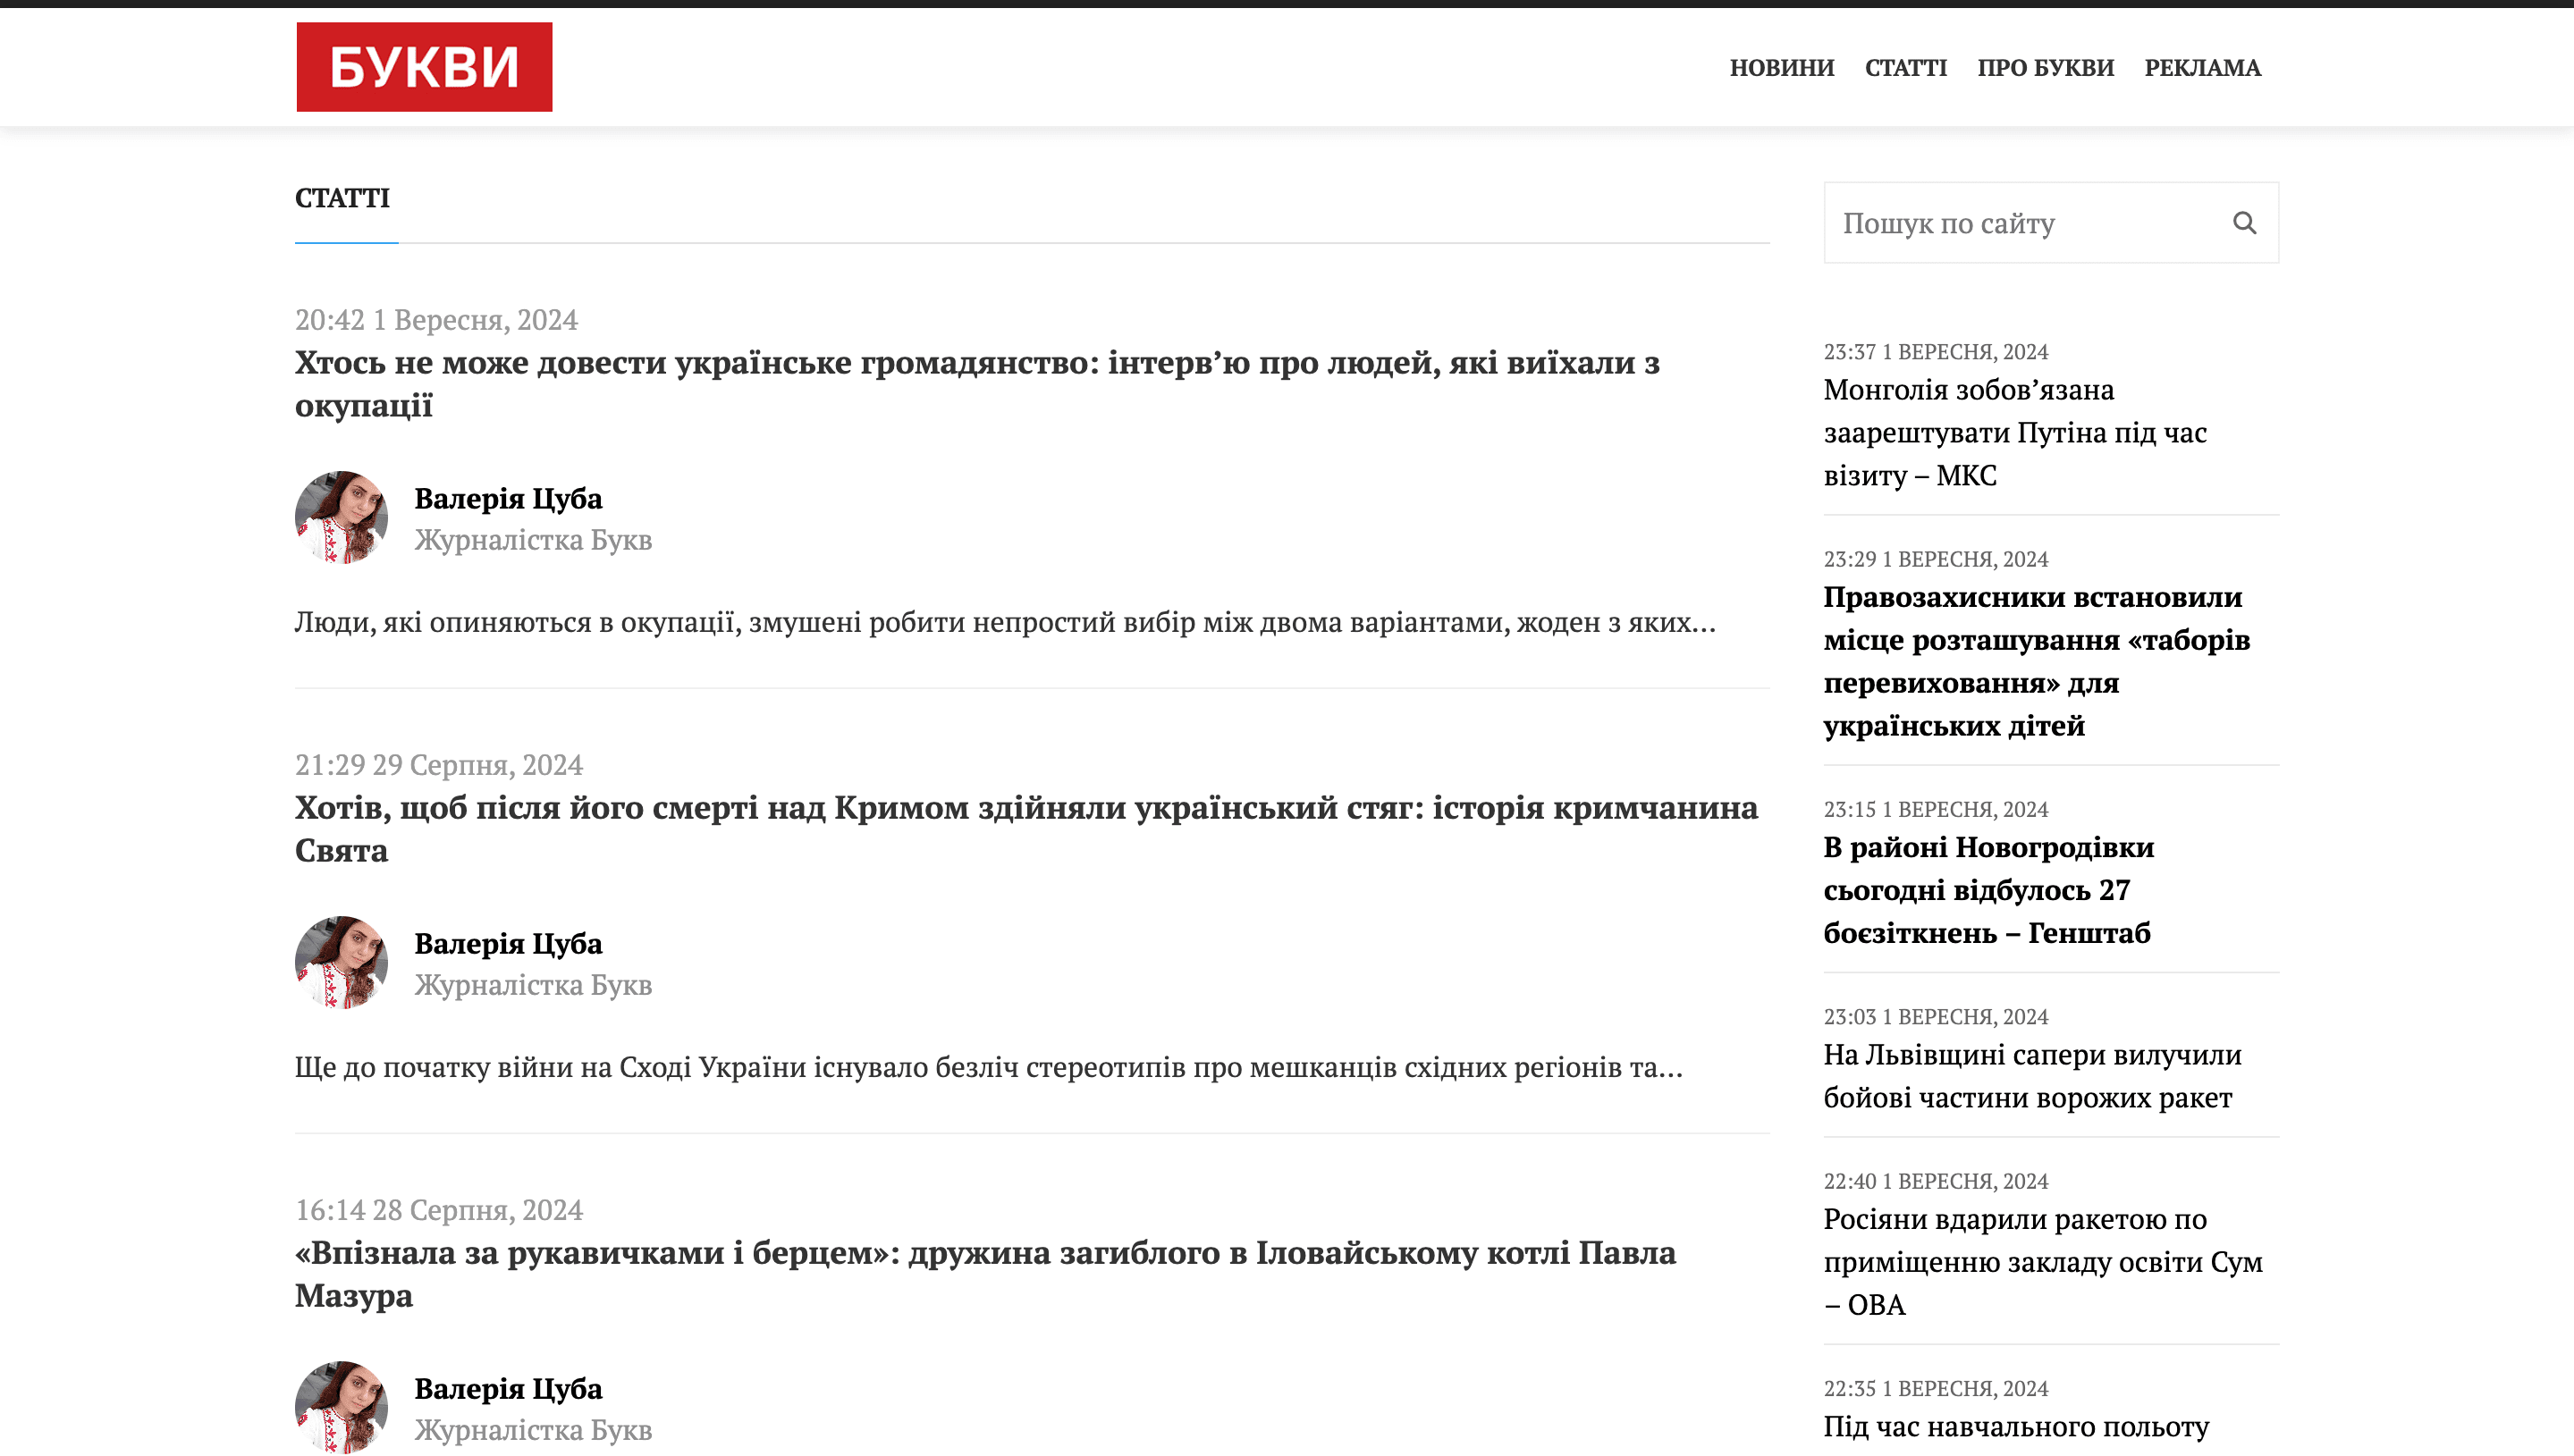Viewport: 2574px width, 1456px height.
Task: Open article about people who left occupation
Action: [x=977, y=384]
